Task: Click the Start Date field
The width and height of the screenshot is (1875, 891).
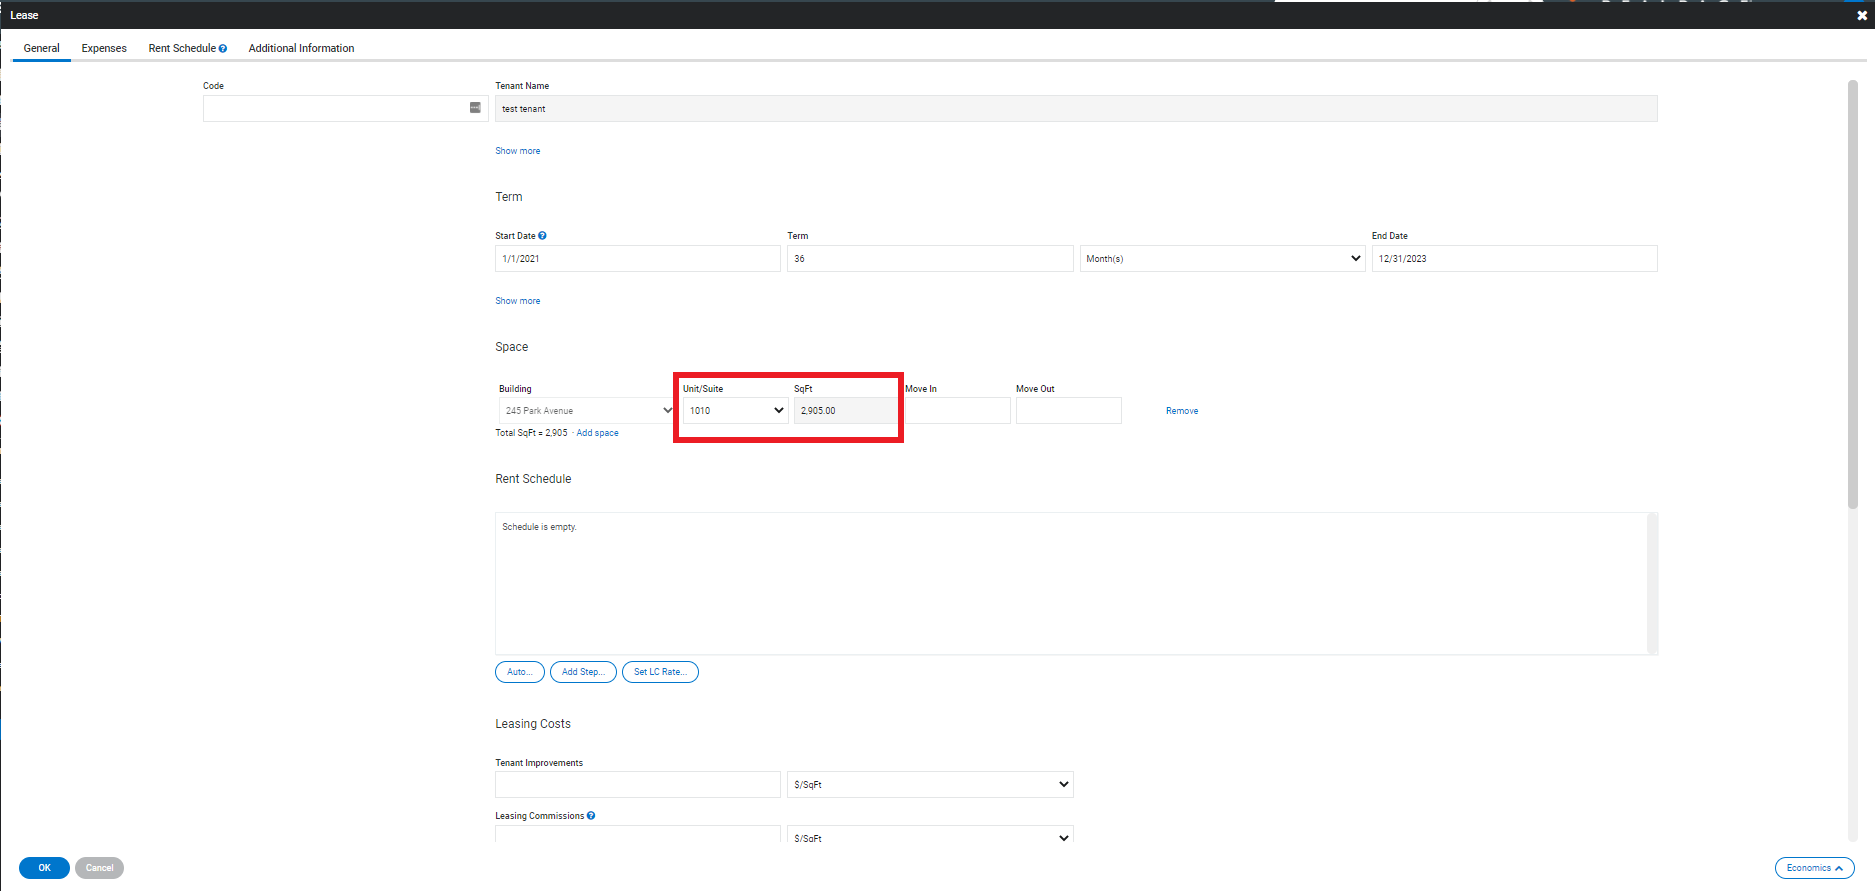Action: coord(638,258)
